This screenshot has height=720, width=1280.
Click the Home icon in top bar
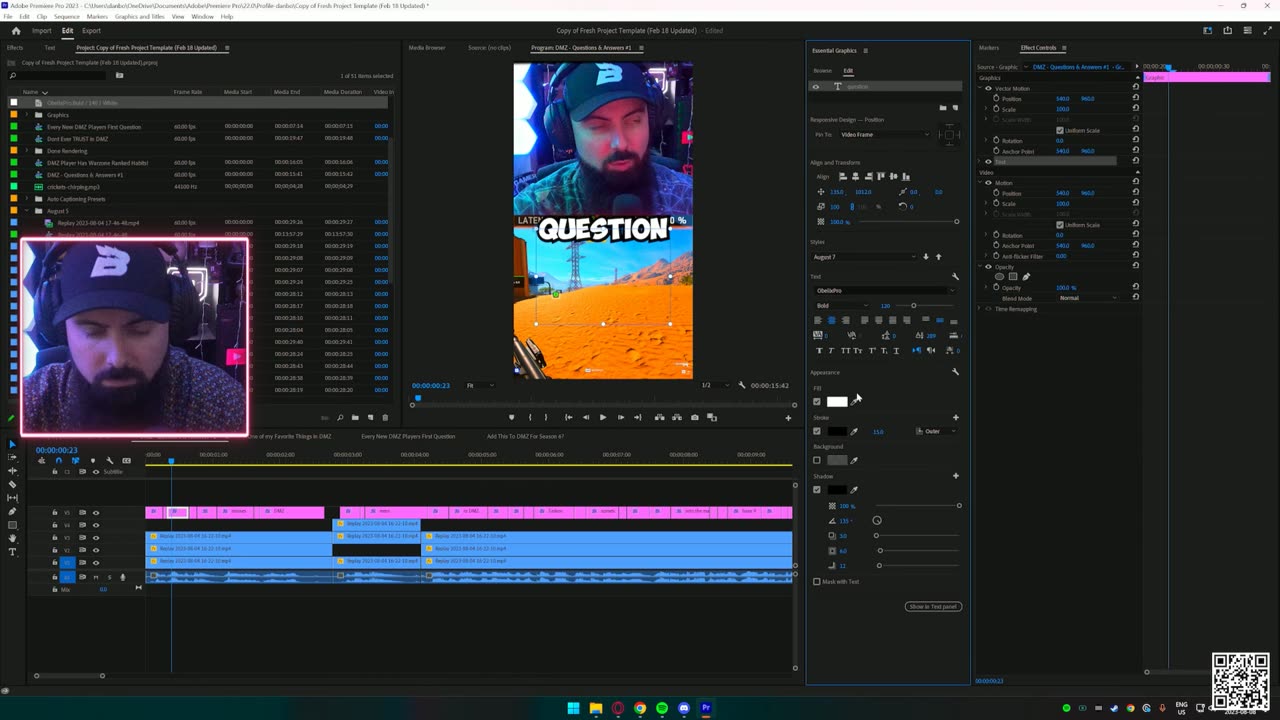(16, 31)
